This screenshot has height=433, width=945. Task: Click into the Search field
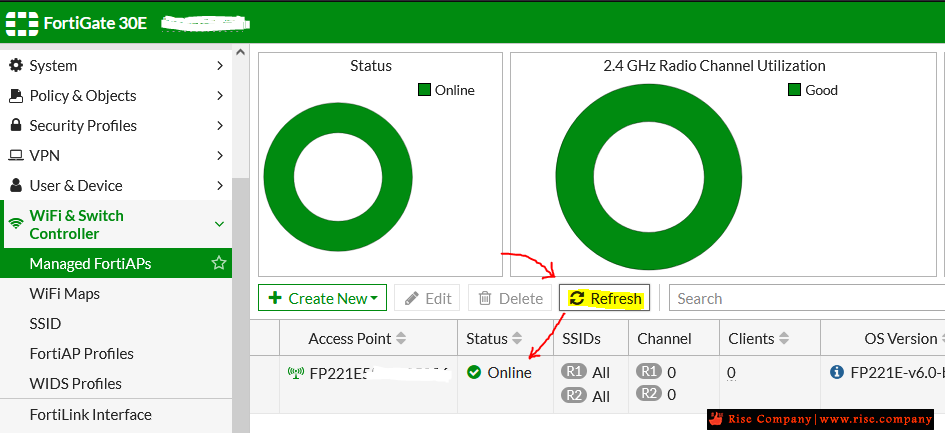click(806, 298)
